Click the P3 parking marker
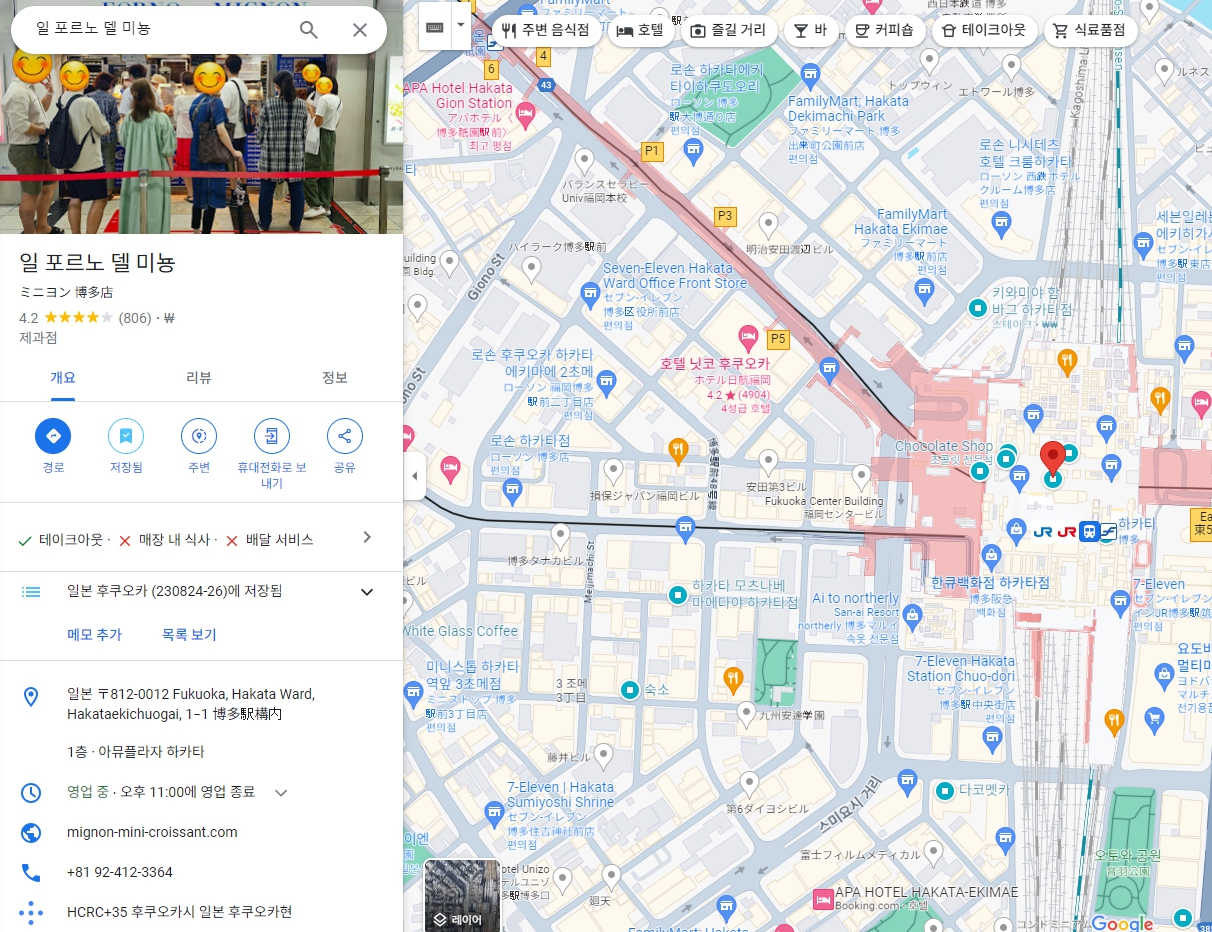The width and height of the screenshot is (1212, 932). click(724, 215)
